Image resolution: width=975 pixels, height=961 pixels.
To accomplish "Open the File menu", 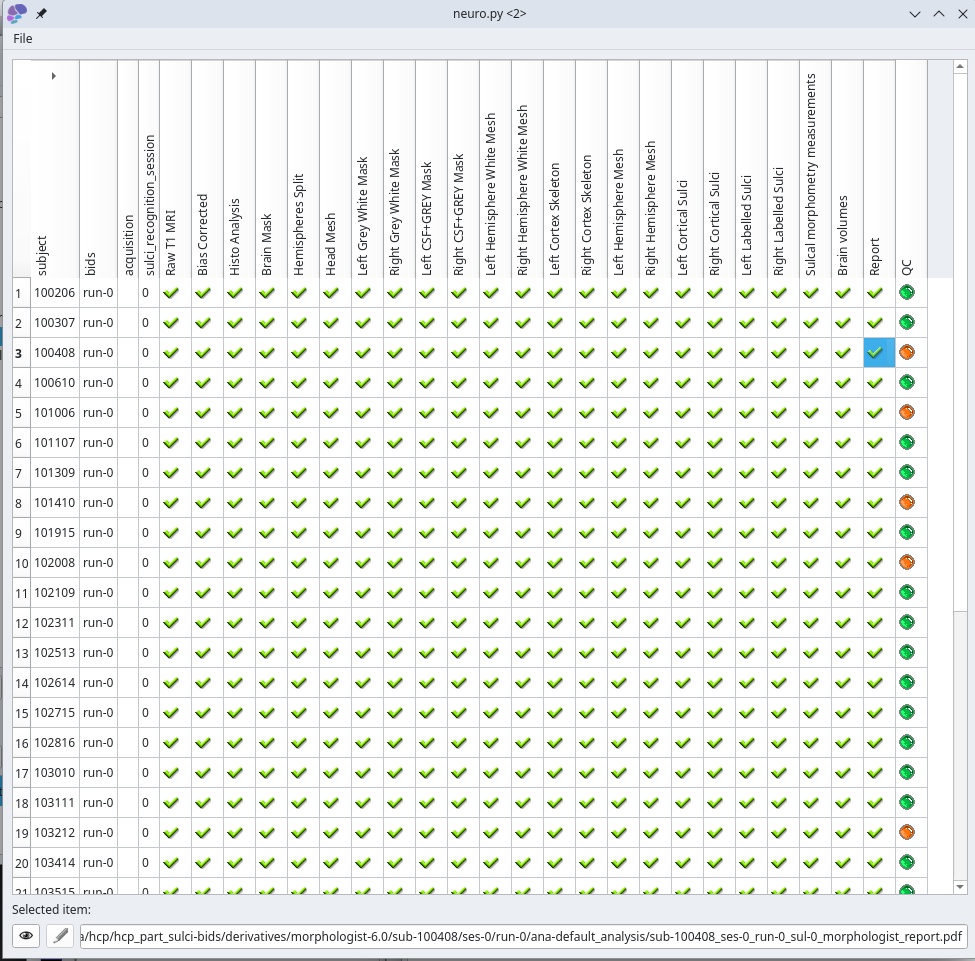I will 22,39.
